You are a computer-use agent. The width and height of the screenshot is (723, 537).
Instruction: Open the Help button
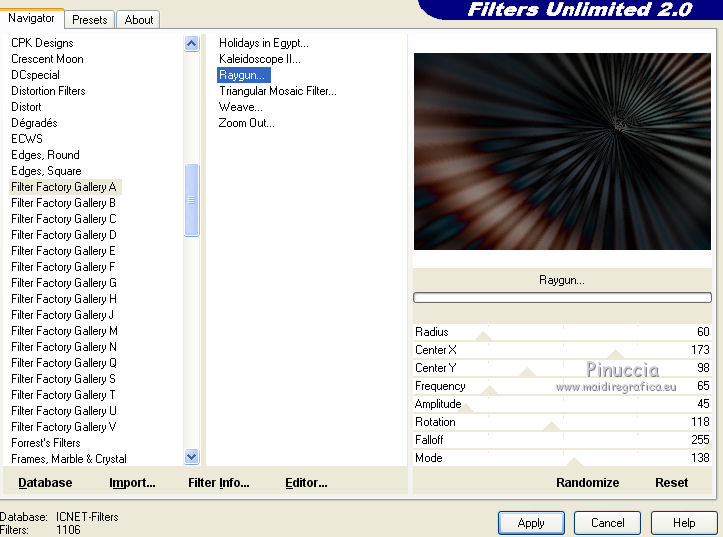[684, 523]
